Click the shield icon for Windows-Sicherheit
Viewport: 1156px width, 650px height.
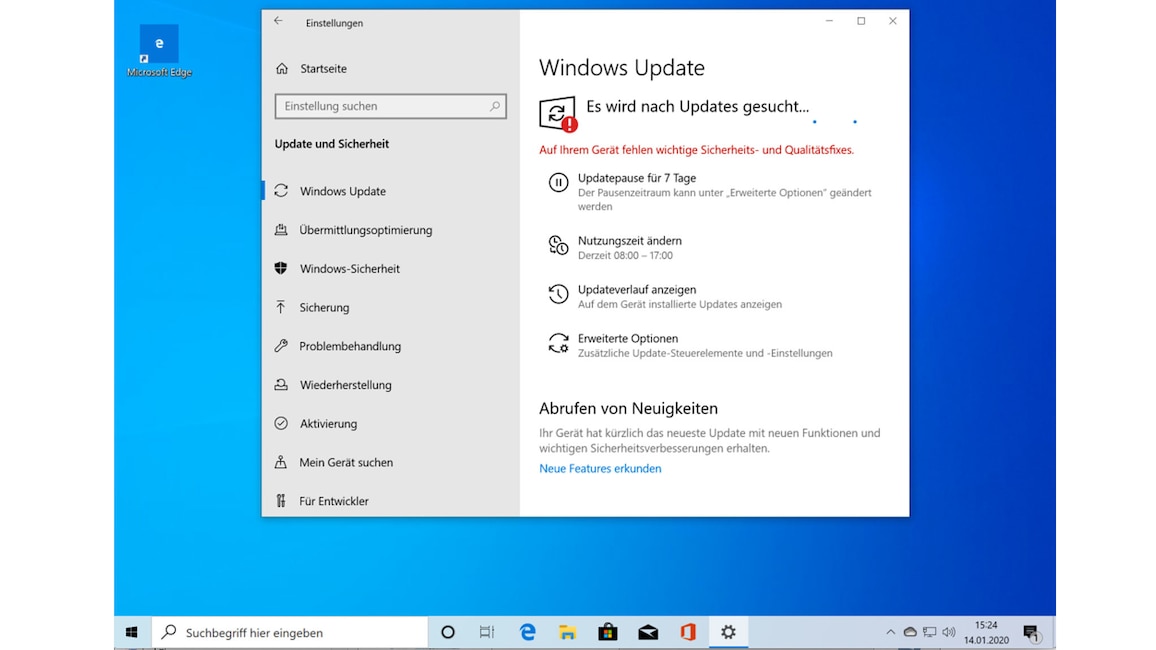281,268
